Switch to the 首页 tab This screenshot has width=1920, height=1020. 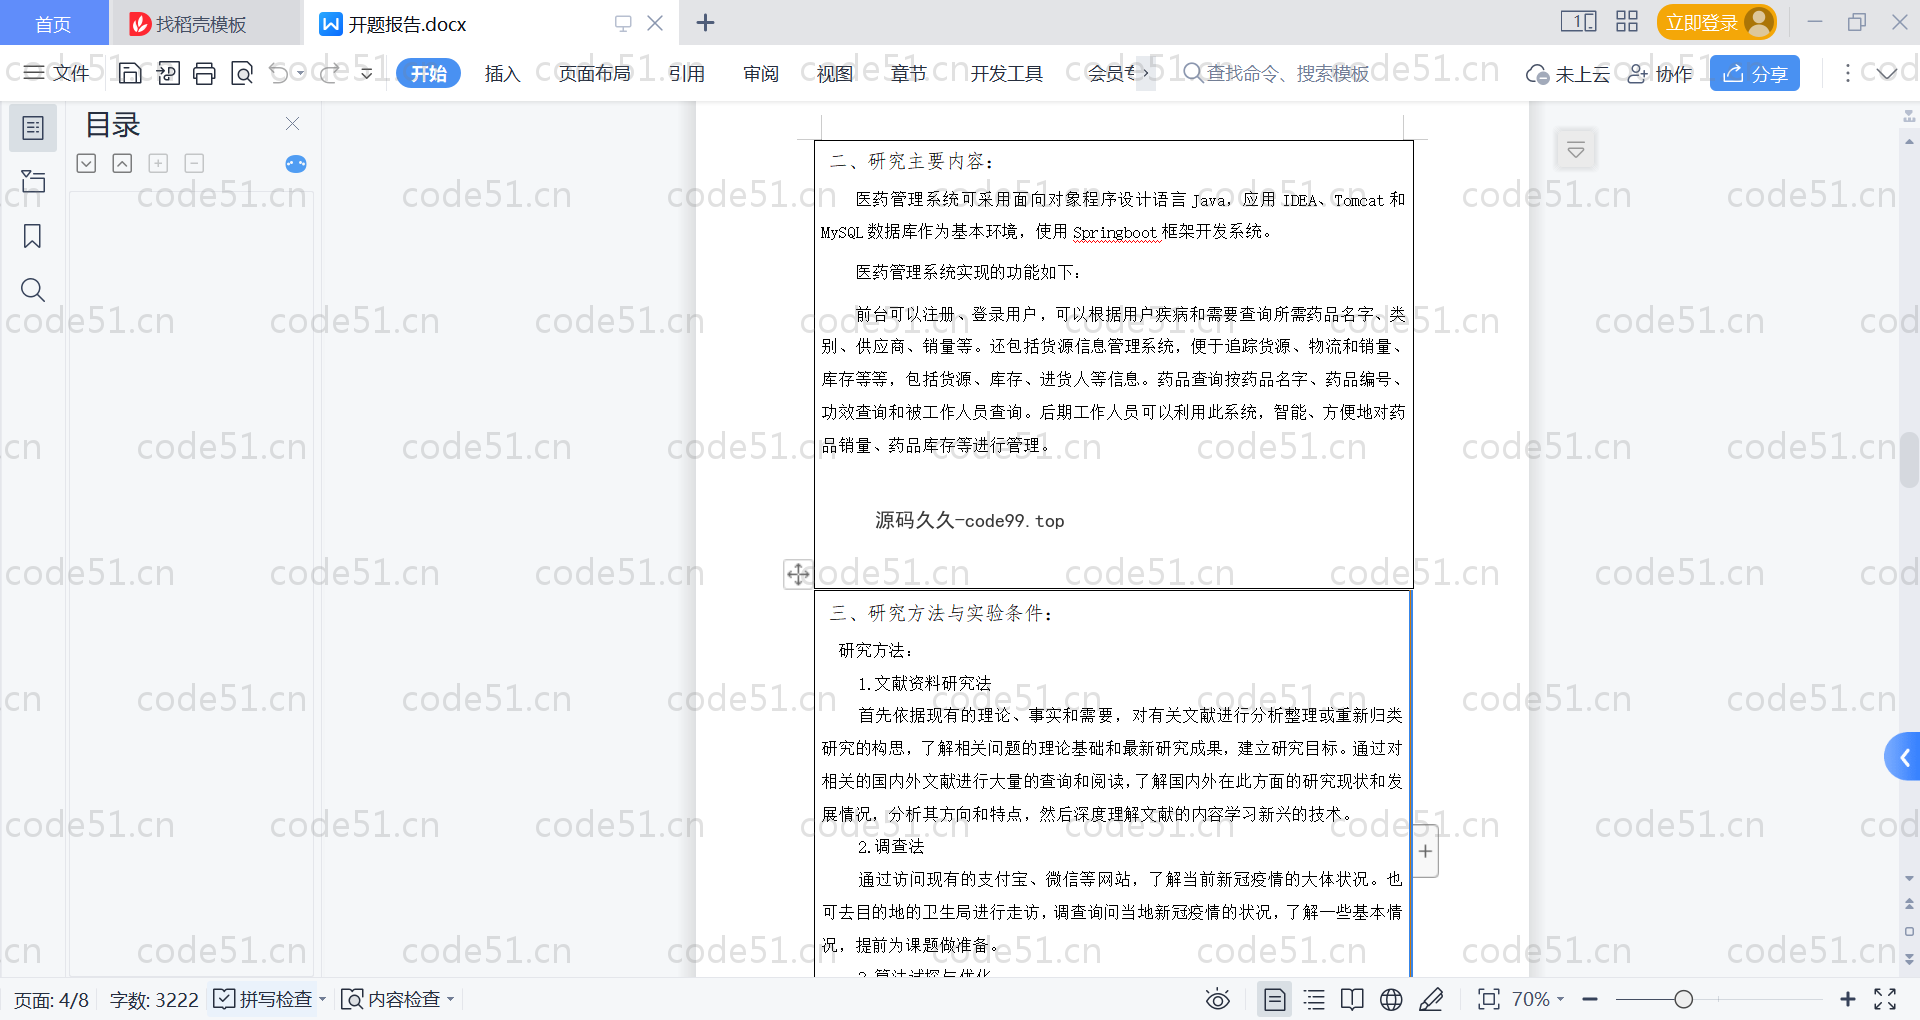tap(53, 23)
